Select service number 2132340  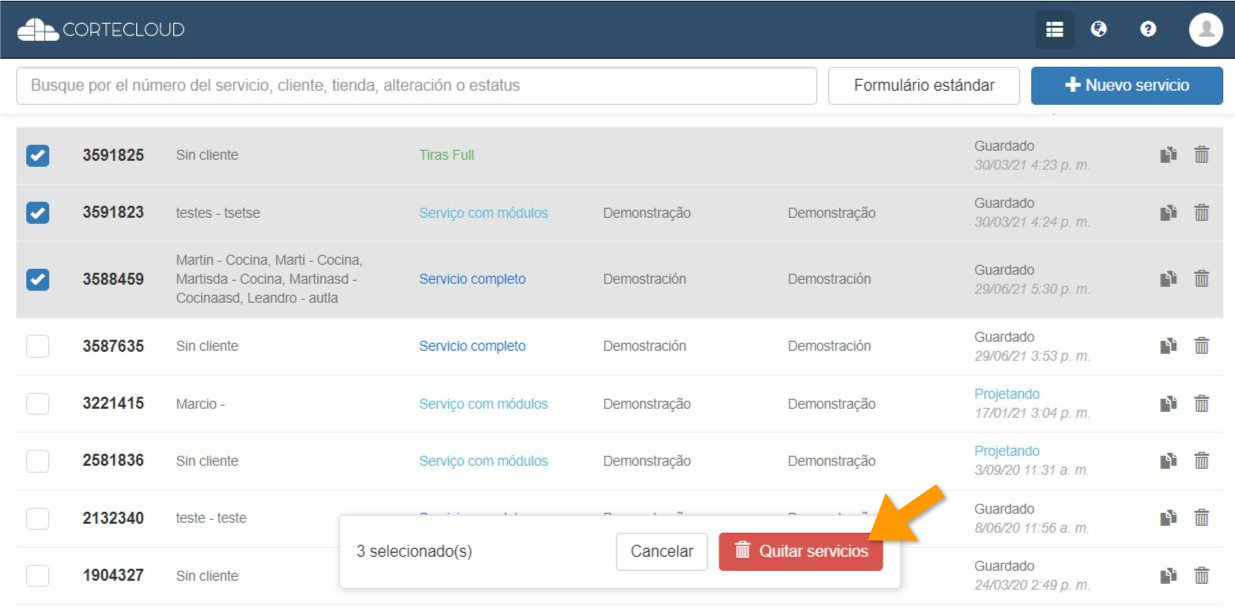pyautogui.click(x=113, y=518)
